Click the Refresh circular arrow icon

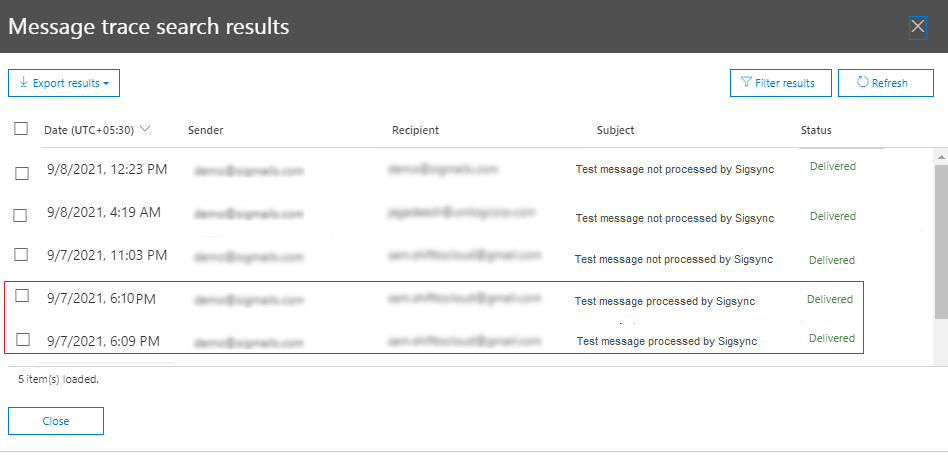862,83
